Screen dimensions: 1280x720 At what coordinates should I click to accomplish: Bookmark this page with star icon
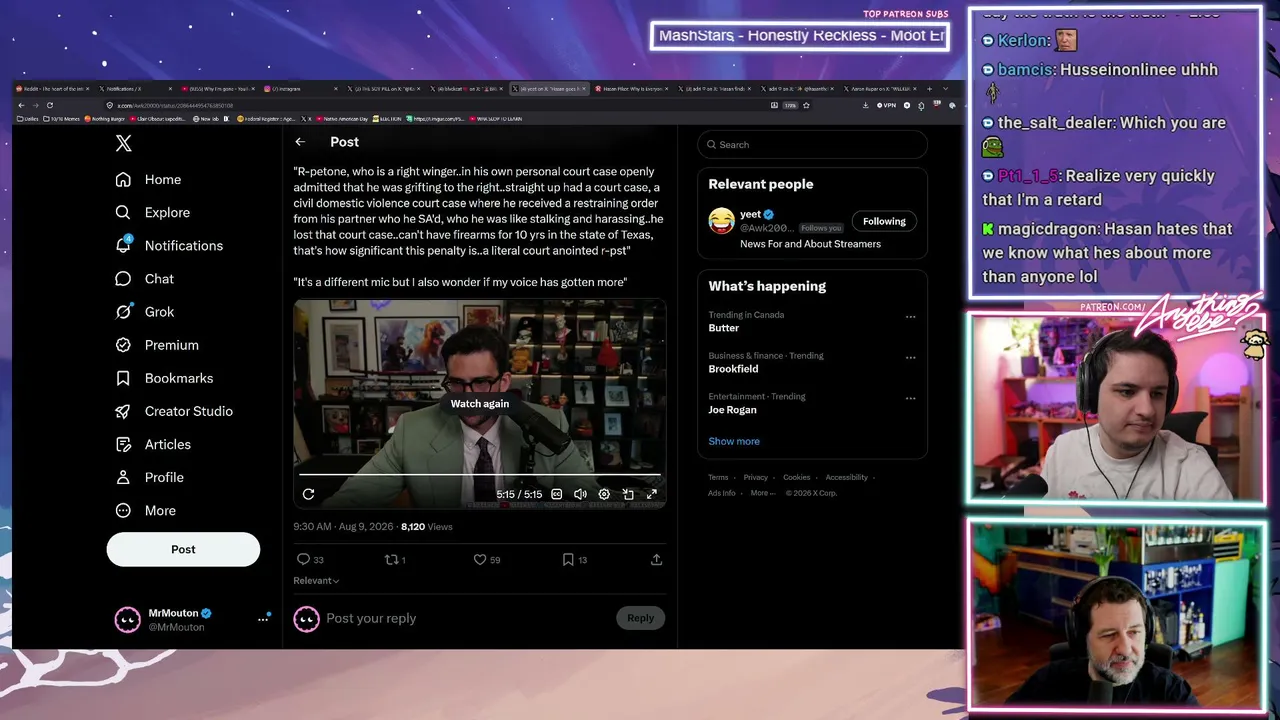[806, 105]
